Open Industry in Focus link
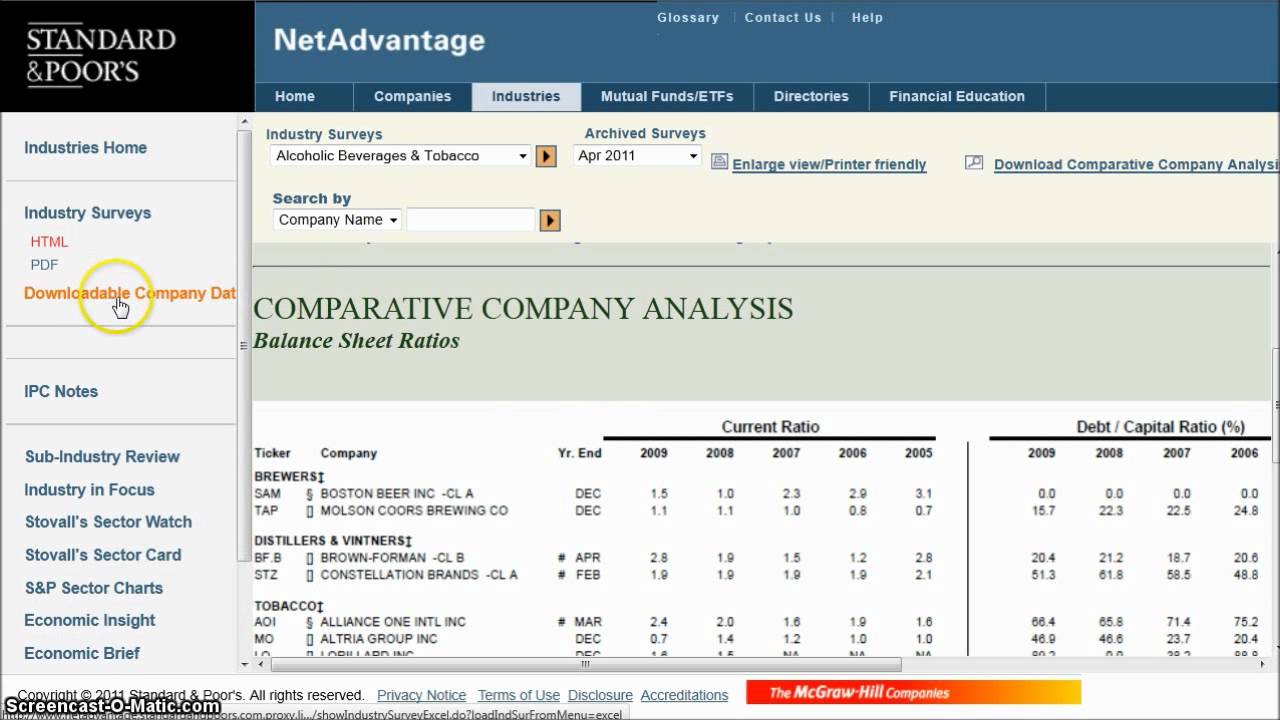The height and width of the screenshot is (720, 1280). coord(89,490)
